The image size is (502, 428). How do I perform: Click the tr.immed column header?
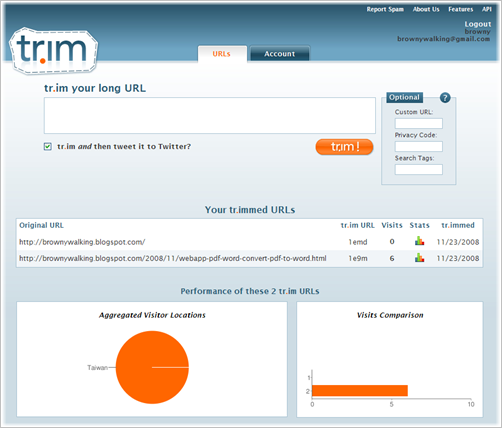[x=458, y=225]
